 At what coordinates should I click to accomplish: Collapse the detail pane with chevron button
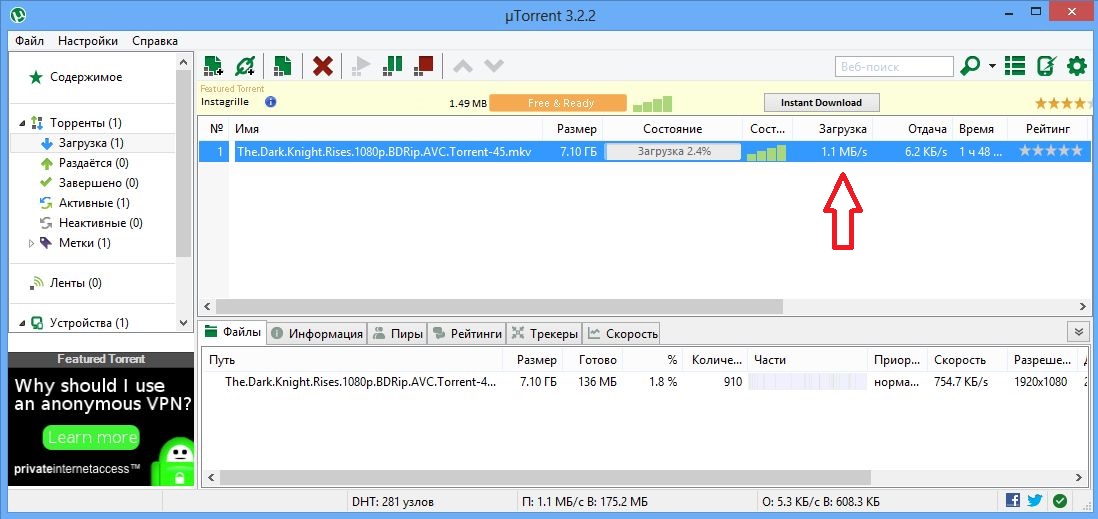1076,331
